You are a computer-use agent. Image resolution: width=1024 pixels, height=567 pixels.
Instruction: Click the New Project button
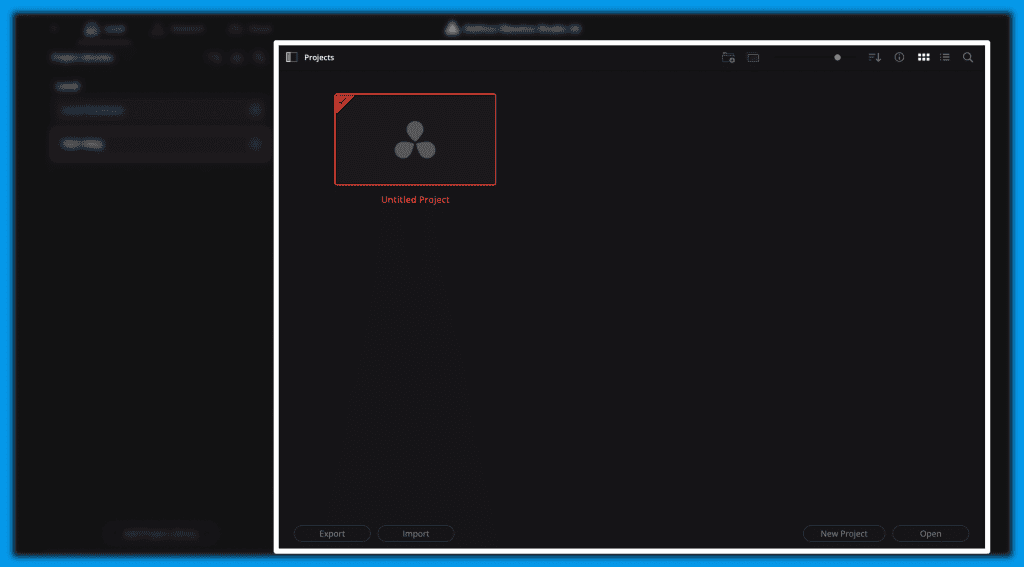point(844,534)
